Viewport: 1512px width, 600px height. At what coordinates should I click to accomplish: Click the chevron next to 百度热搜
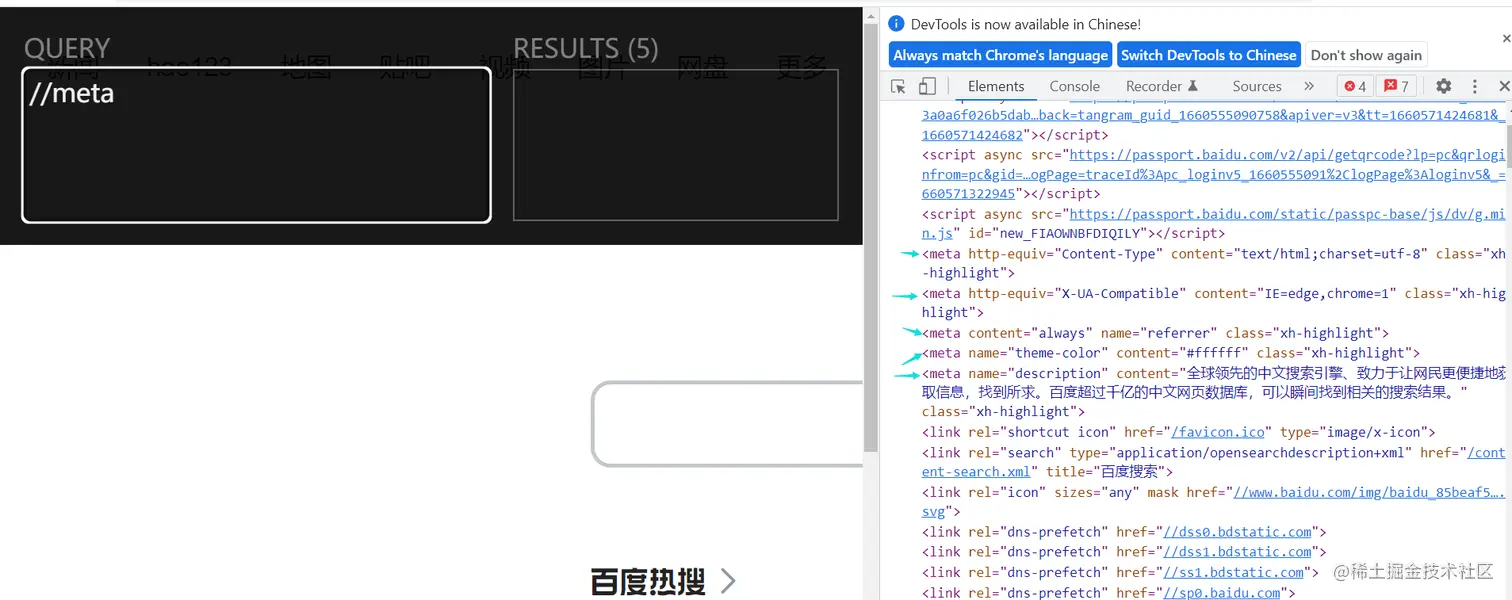(x=728, y=581)
